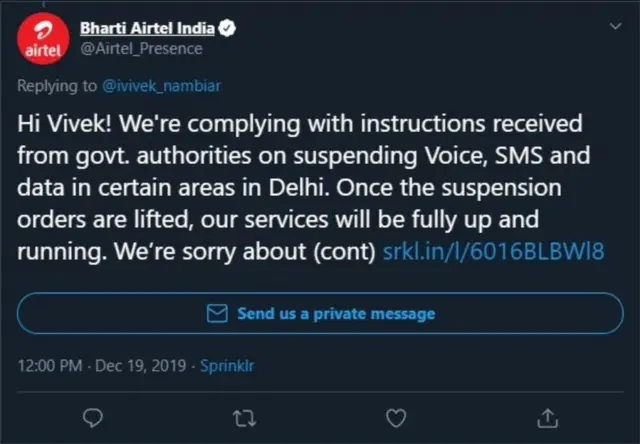Click the Sprinklr source label

point(228,365)
